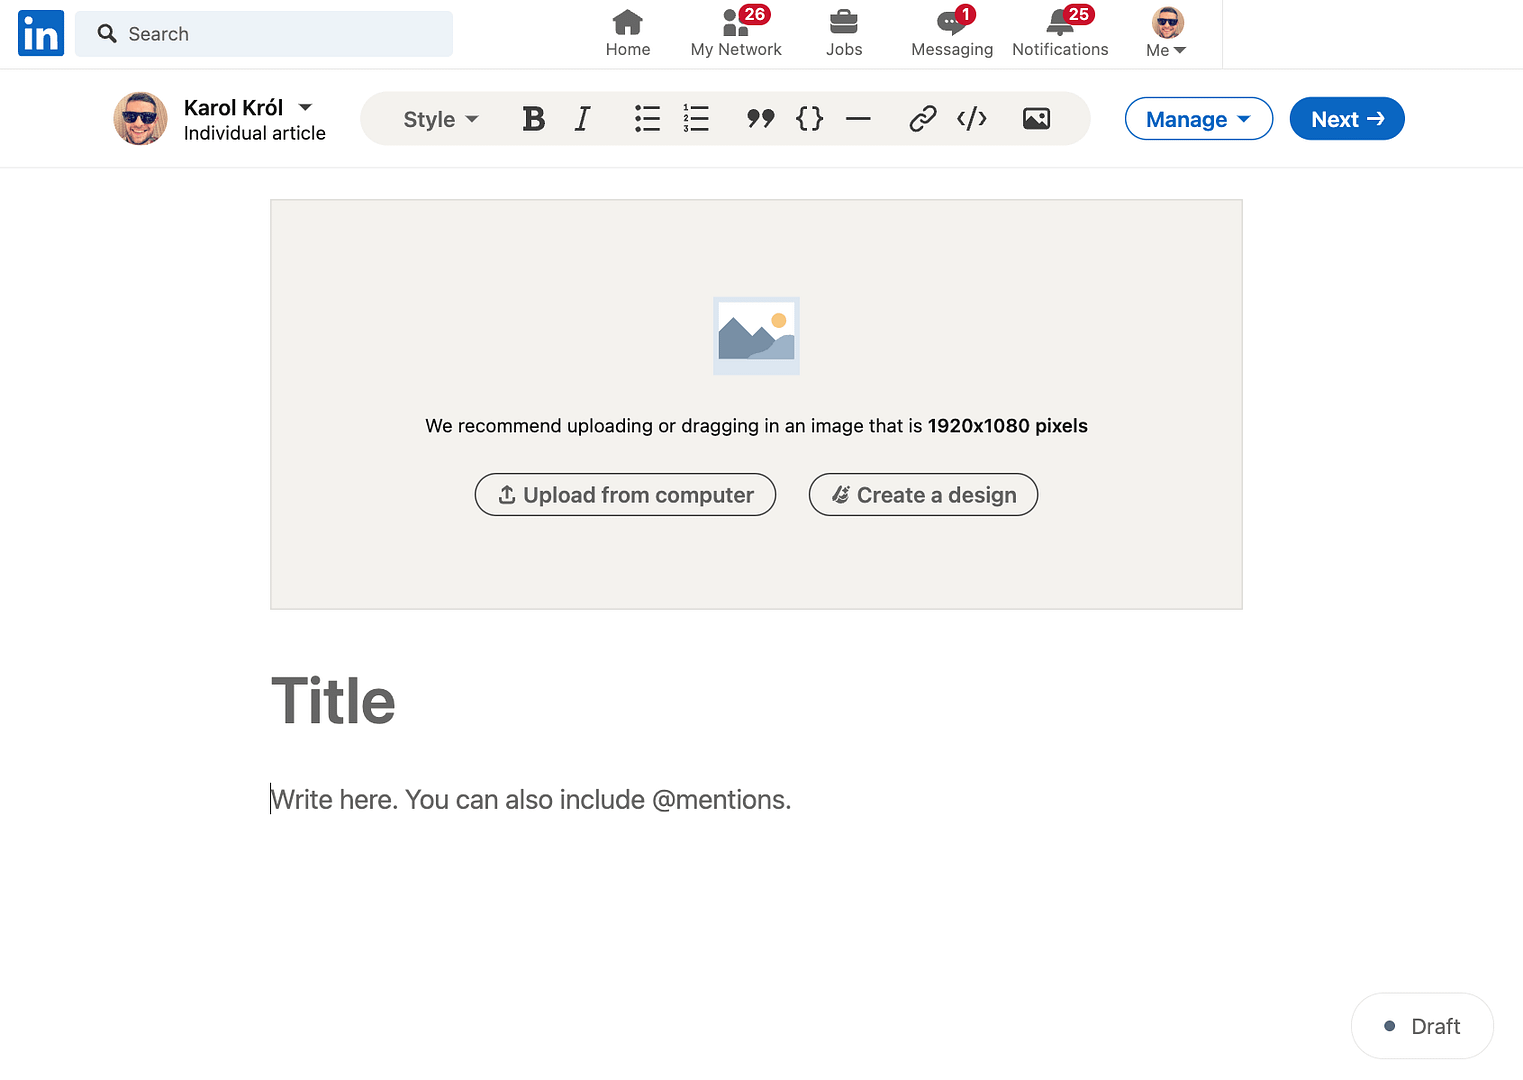Insert a bulleted list
The width and height of the screenshot is (1523, 1080).
point(647,118)
